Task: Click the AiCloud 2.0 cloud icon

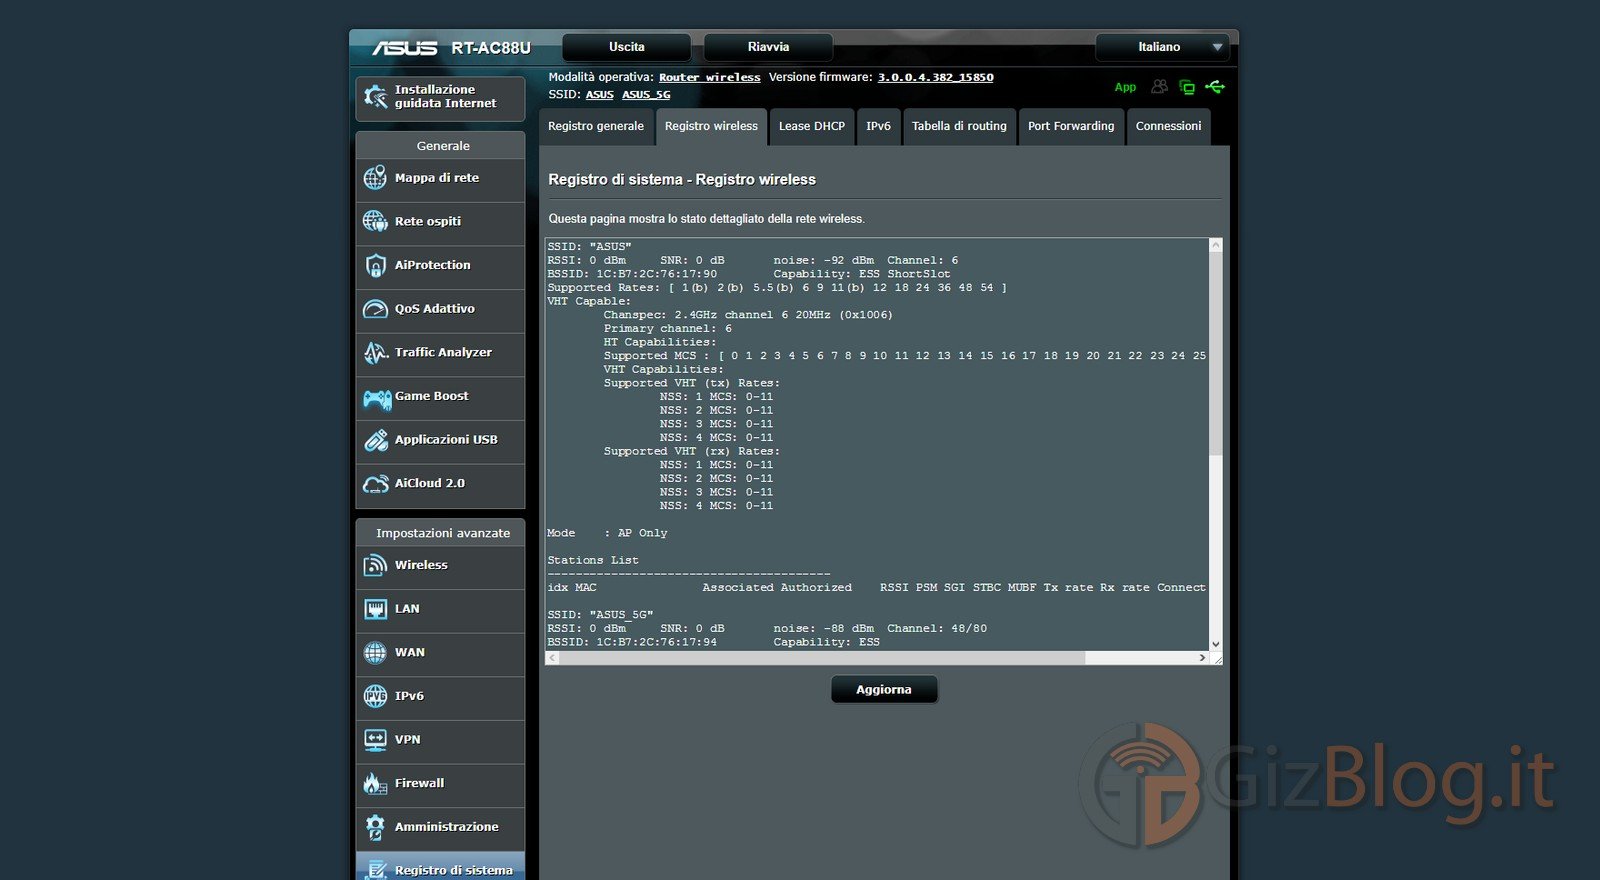Action: pyautogui.click(x=375, y=484)
